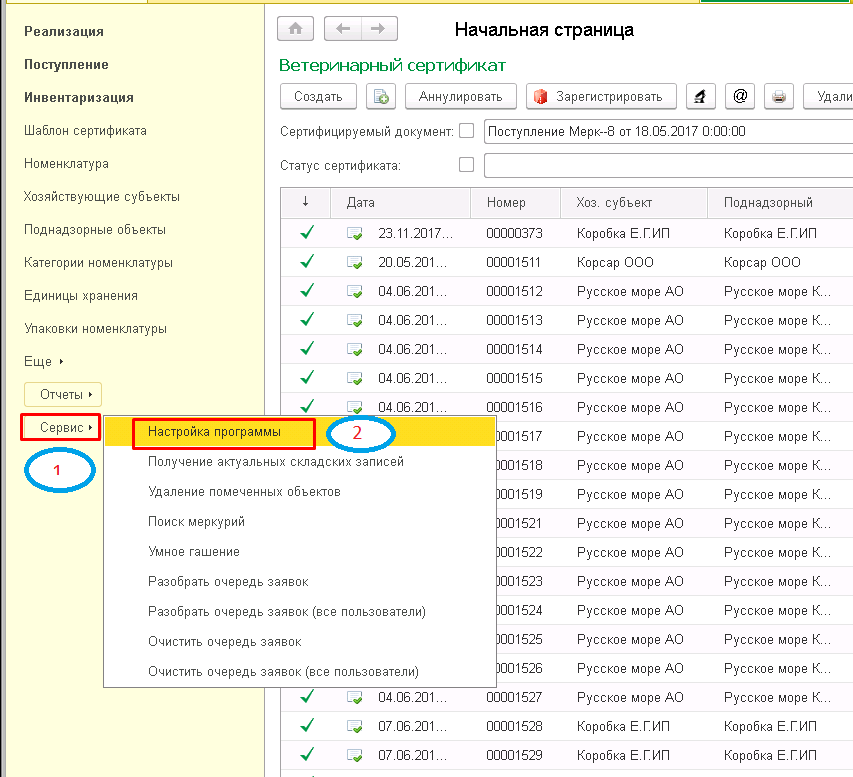Open Инвентаризация in the sidebar

[79, 98]
